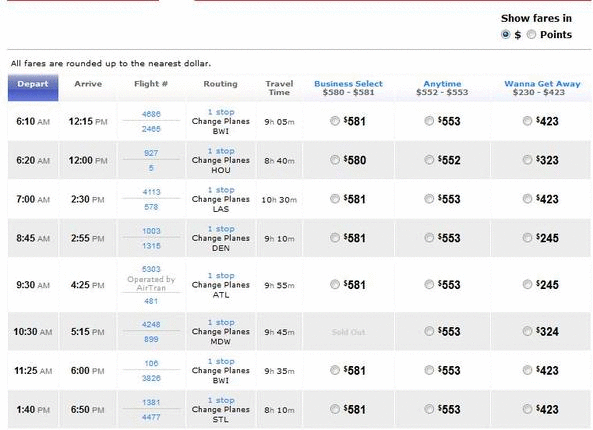View 1 stop details for MDW routing
Viewport: 593px width, 430px height.
(221, 322)
